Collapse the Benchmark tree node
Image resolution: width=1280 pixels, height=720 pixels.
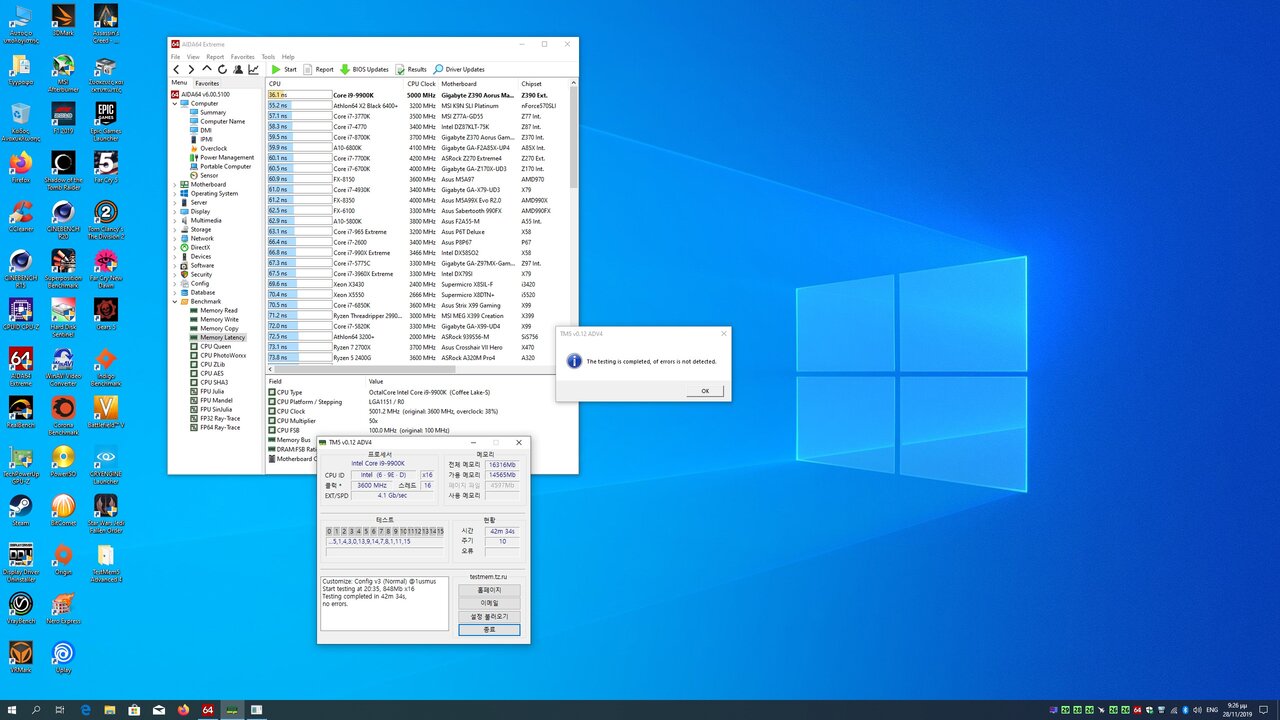(x=174, y=301)
